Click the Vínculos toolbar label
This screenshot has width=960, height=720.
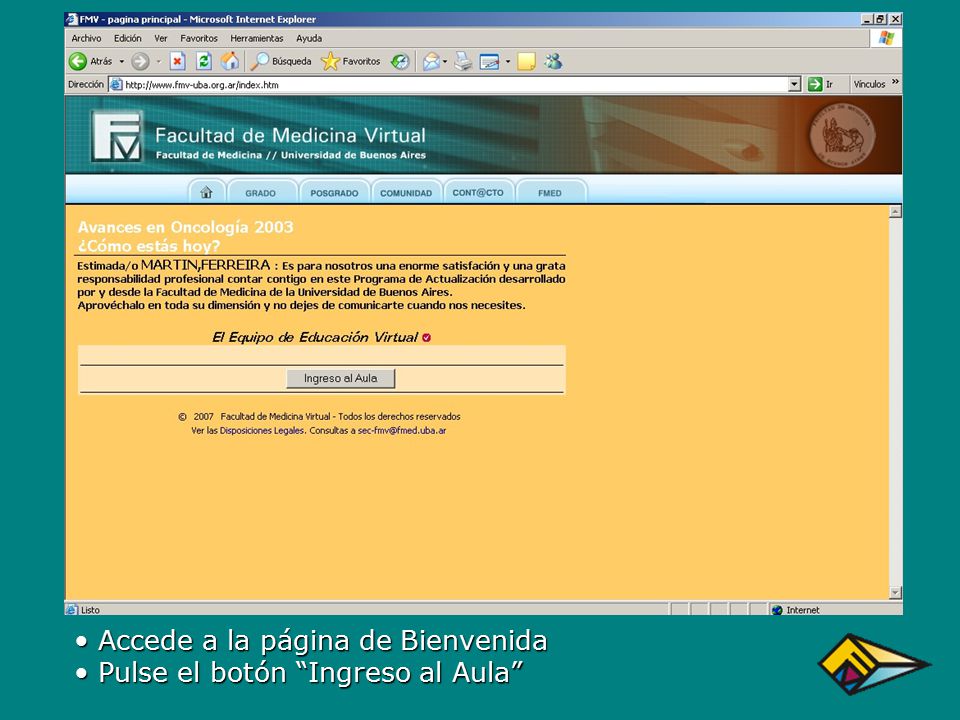point(869,84)
